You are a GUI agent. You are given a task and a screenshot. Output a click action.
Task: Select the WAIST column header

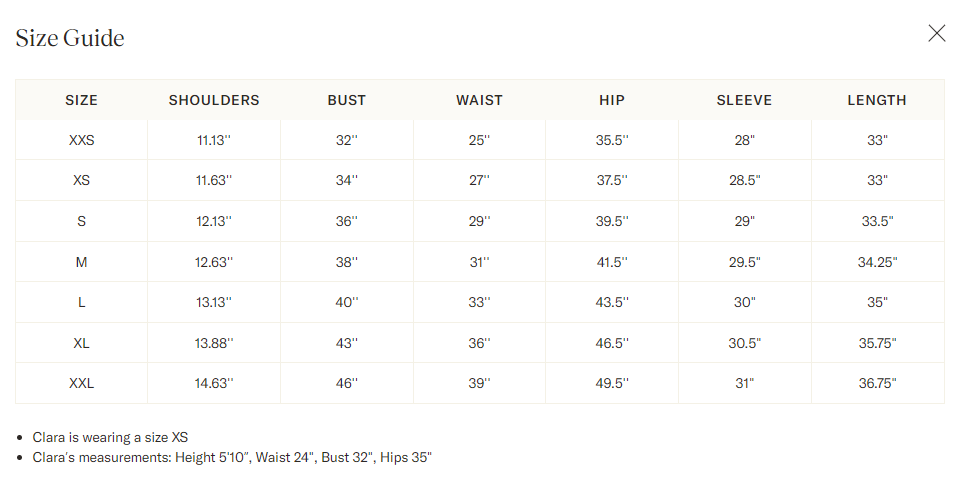click(x=479, y=100)
